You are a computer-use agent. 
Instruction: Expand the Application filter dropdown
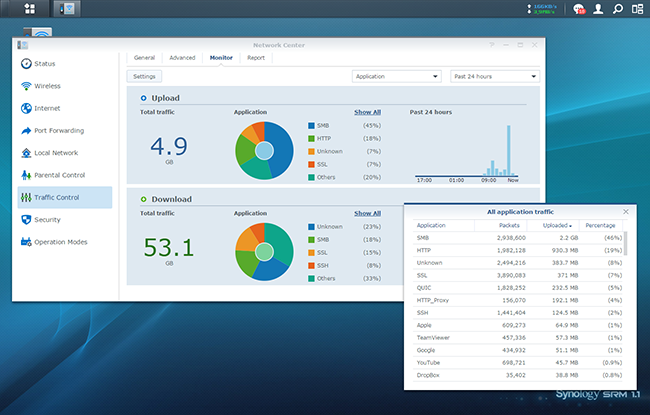coord(397,76)
